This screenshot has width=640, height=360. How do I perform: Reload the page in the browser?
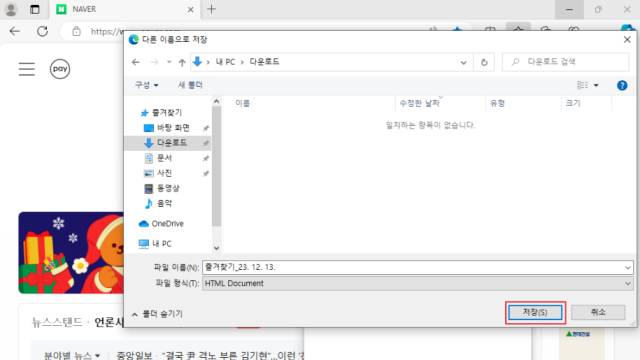point(42,31)
